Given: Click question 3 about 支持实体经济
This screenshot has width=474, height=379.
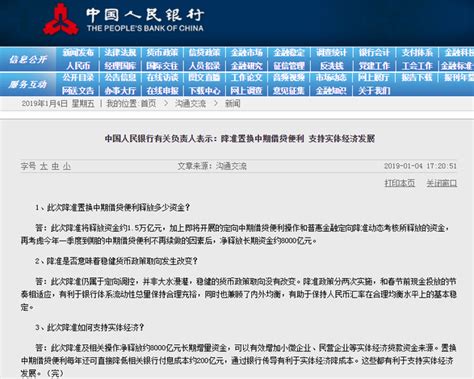Looking at the screenshot, I should point(90,327).
